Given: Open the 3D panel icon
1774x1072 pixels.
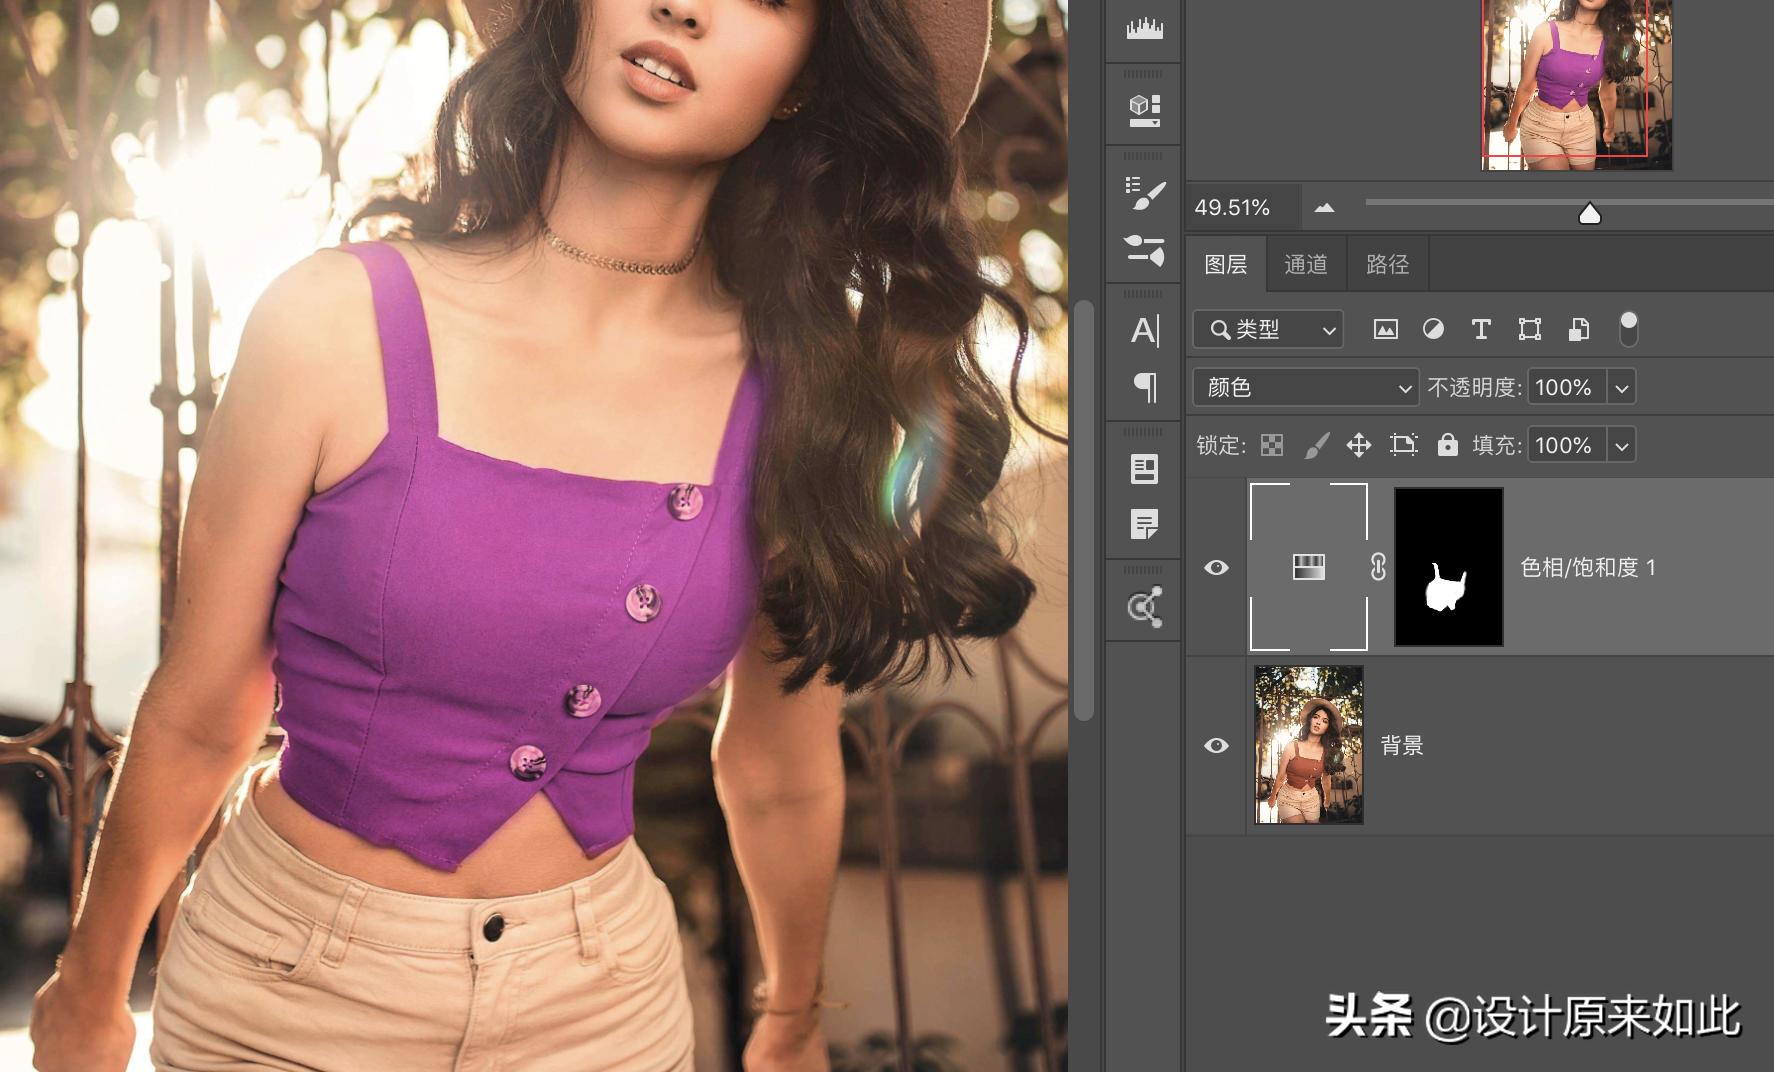Looking at the screenshot, I should point(1144,109).
